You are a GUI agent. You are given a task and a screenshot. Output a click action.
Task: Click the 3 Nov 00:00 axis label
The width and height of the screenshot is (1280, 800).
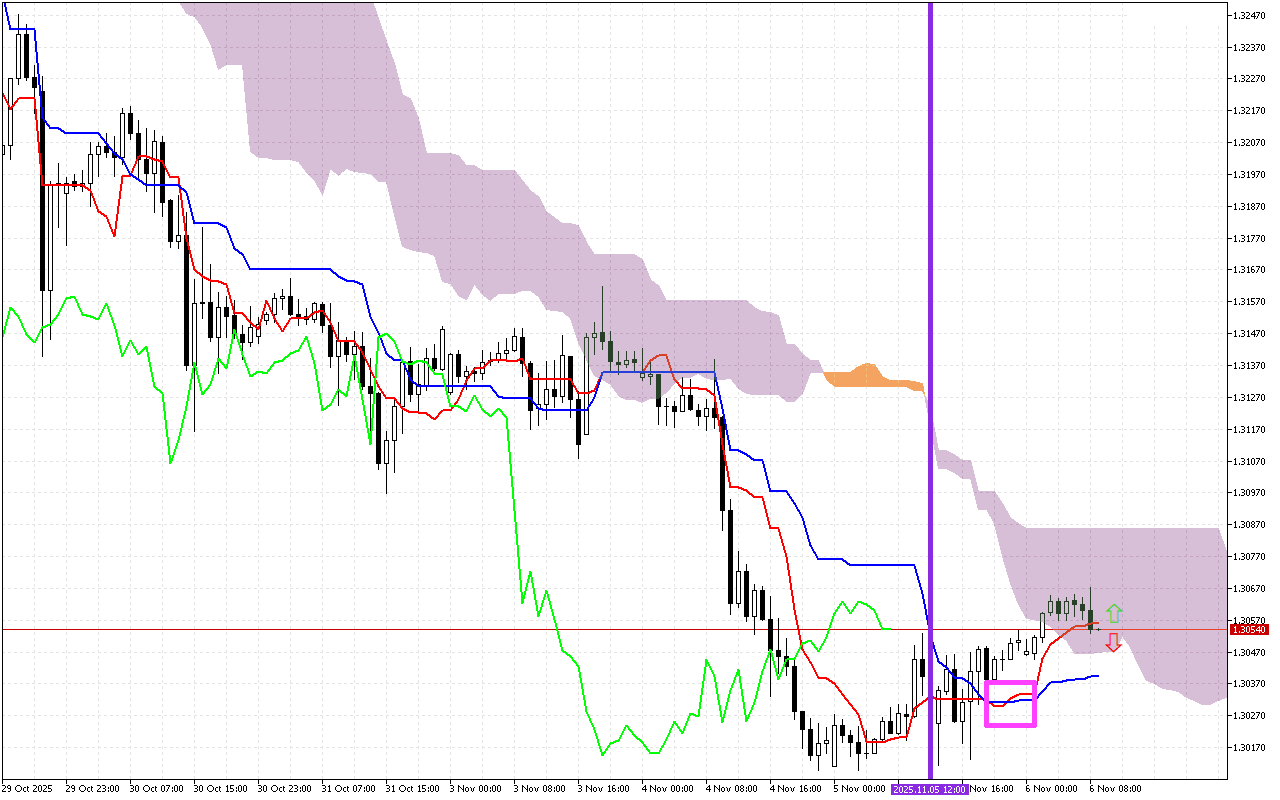pyautogui.click(x=475, y=788)
